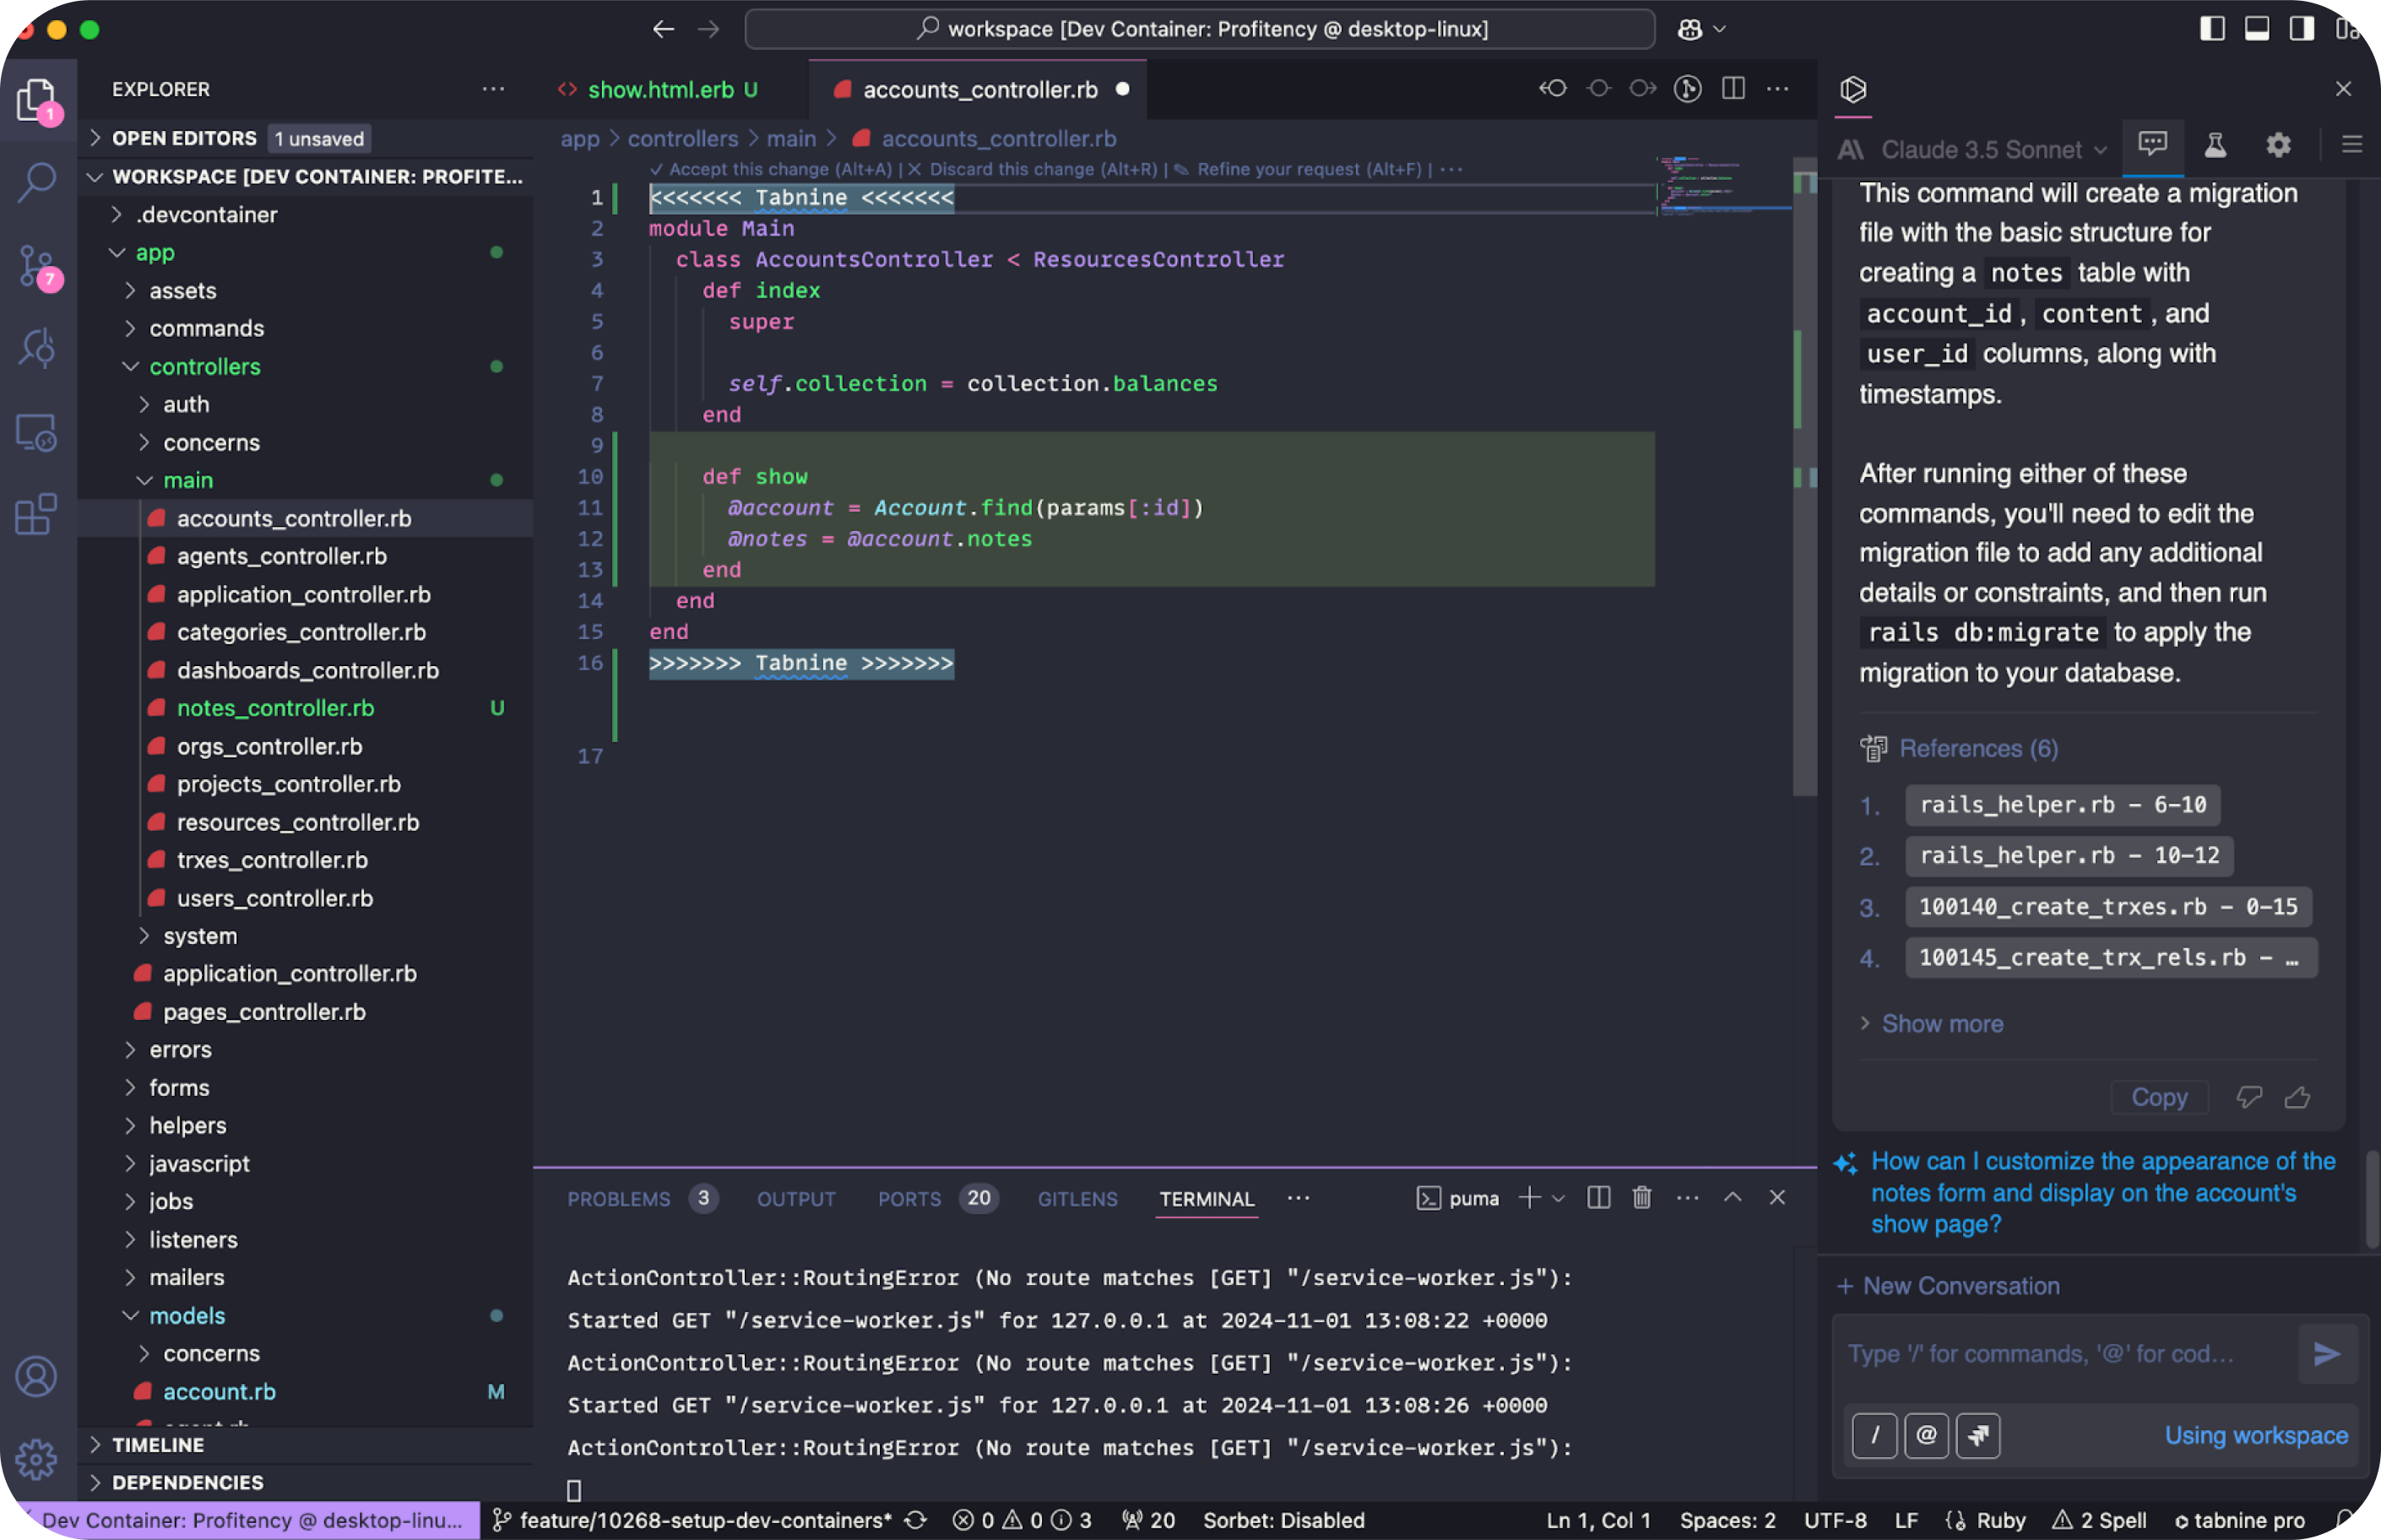Click the Tabnine chat settings gear
Viewport: 2381px width, 1540px height.
2278,146
